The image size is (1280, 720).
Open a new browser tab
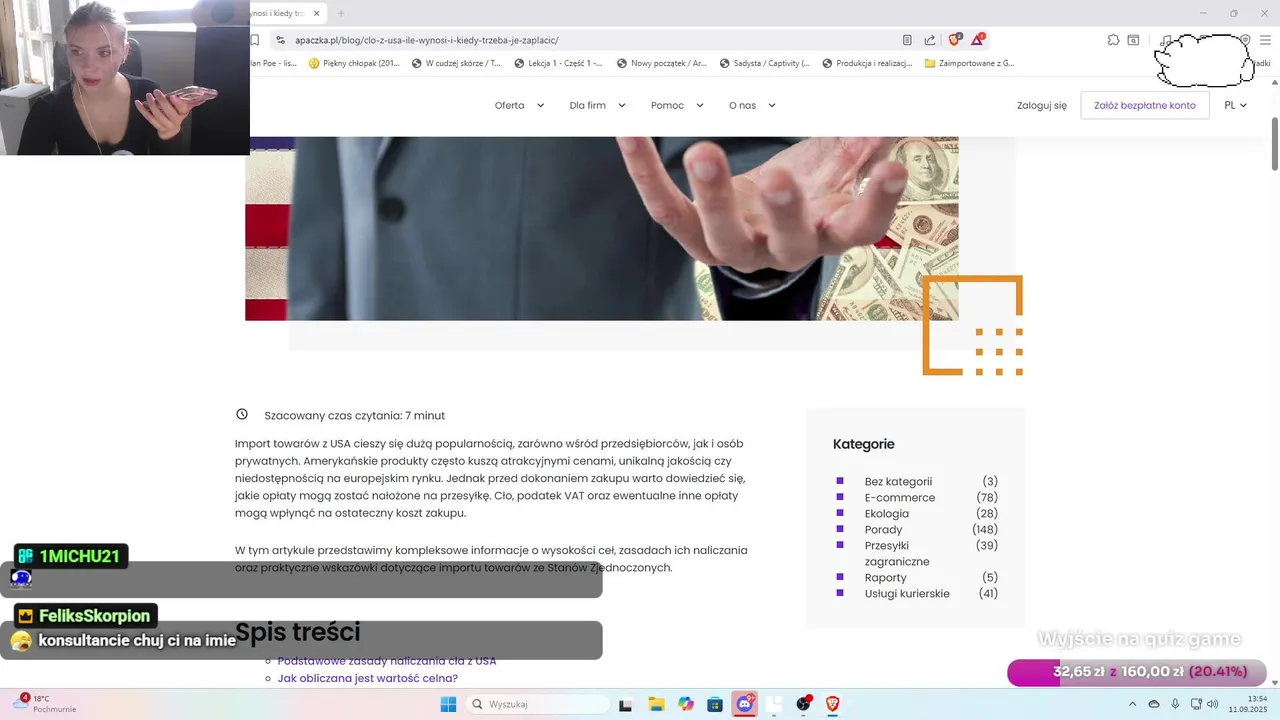pos(341,13)
